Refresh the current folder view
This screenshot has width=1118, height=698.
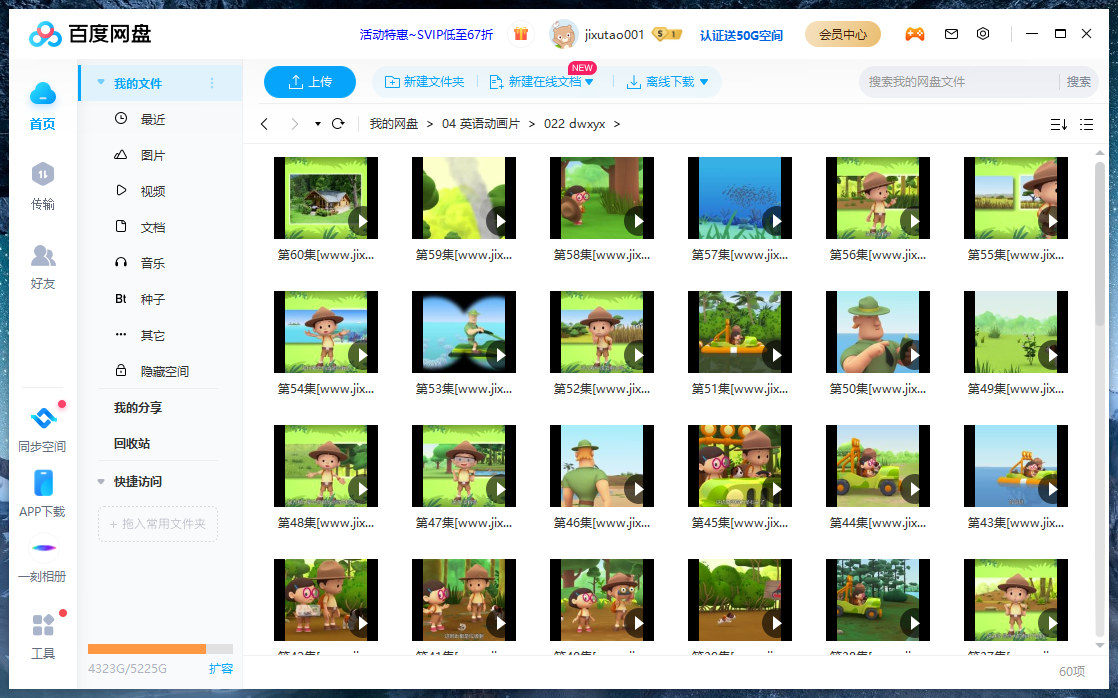339,124
